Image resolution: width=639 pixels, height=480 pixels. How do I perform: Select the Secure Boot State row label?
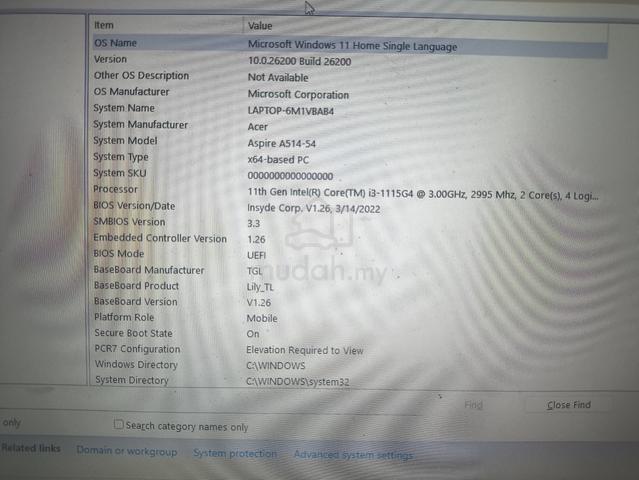133,333
